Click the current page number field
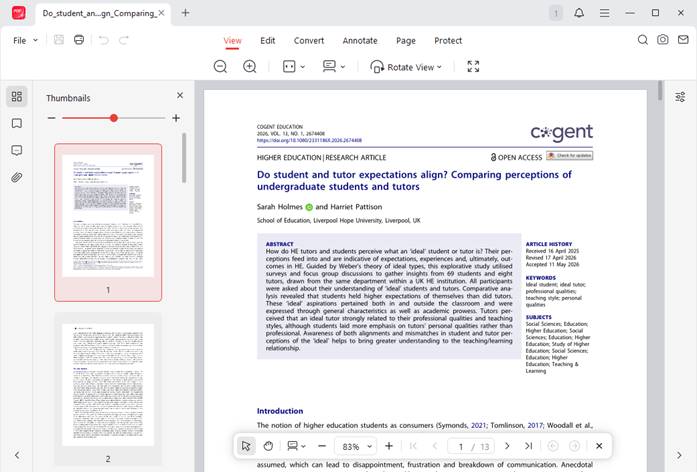 click(x=461, y=446)
